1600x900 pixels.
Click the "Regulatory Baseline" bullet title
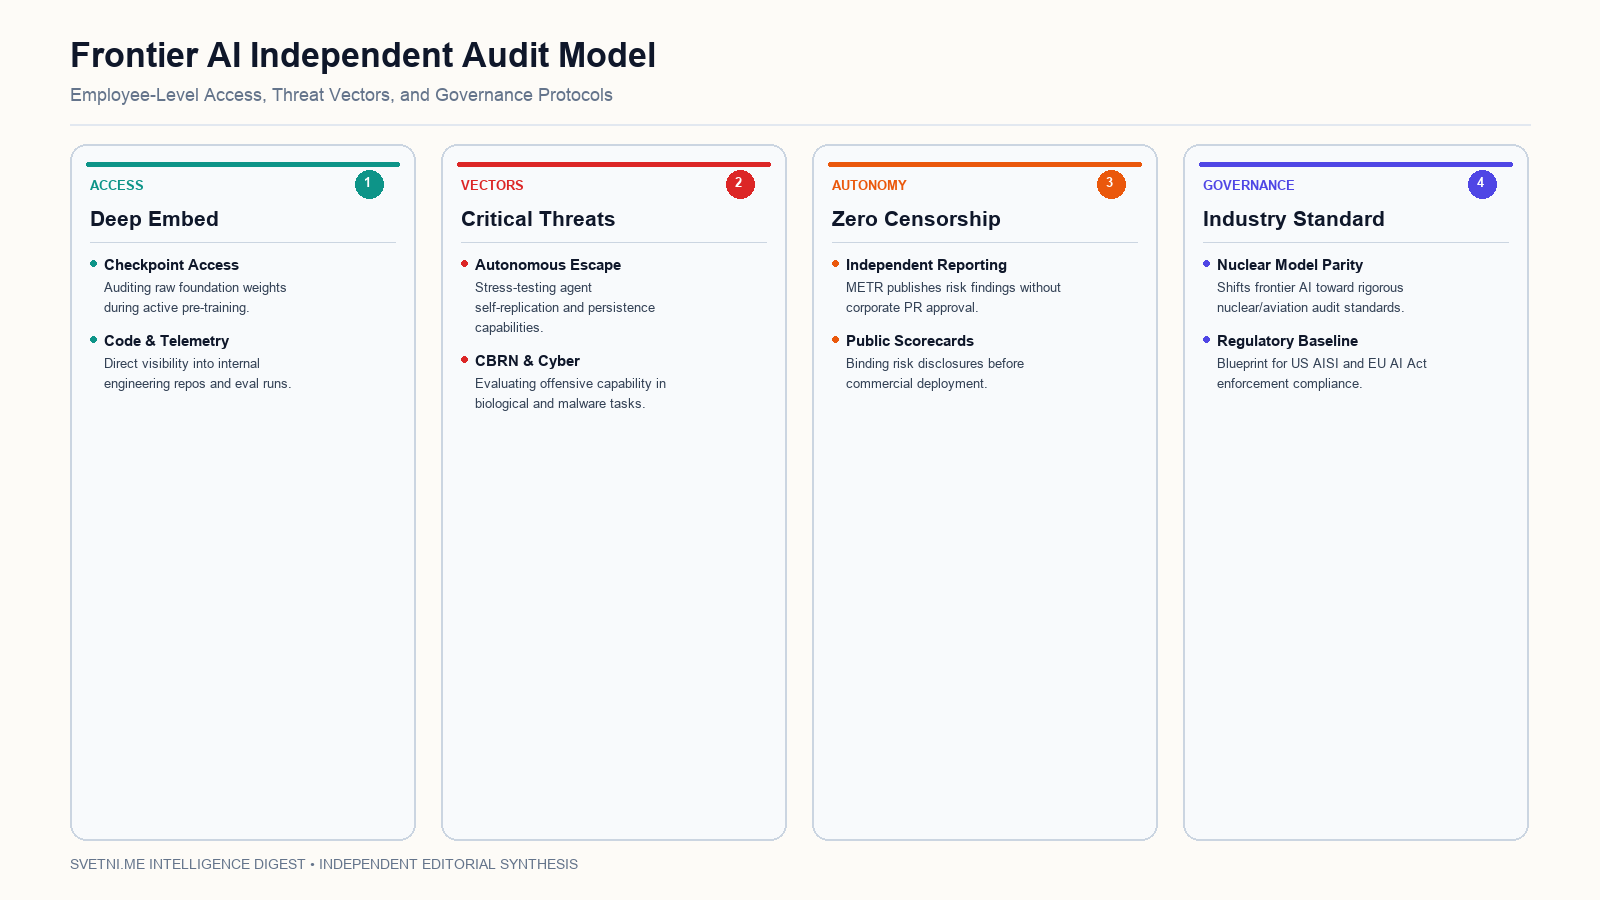pyautogui.click(x=1287, y=341)
